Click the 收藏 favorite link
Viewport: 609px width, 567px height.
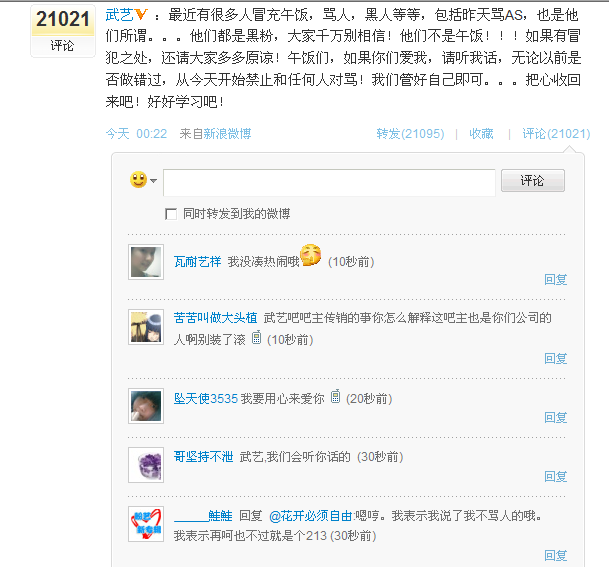[481, 134]
